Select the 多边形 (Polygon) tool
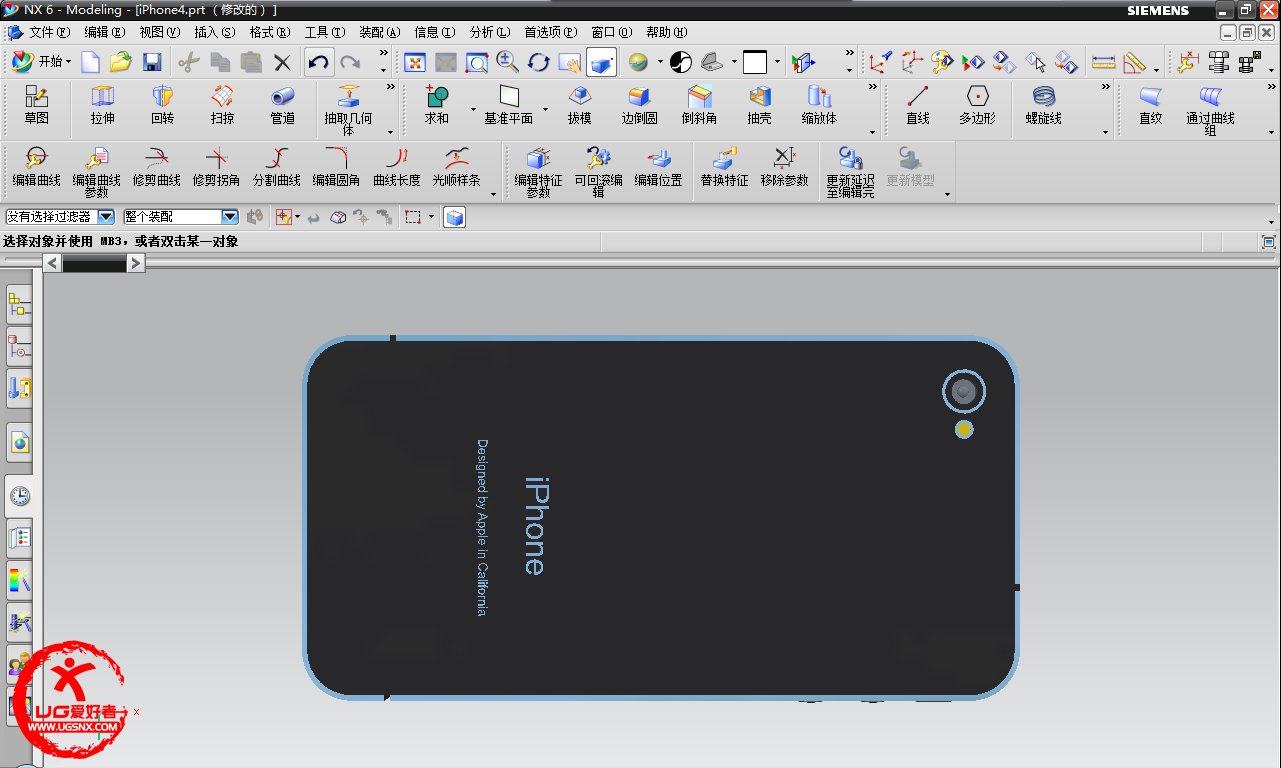The height and width of the screenshot is (768, 1281). pos(977,105)
